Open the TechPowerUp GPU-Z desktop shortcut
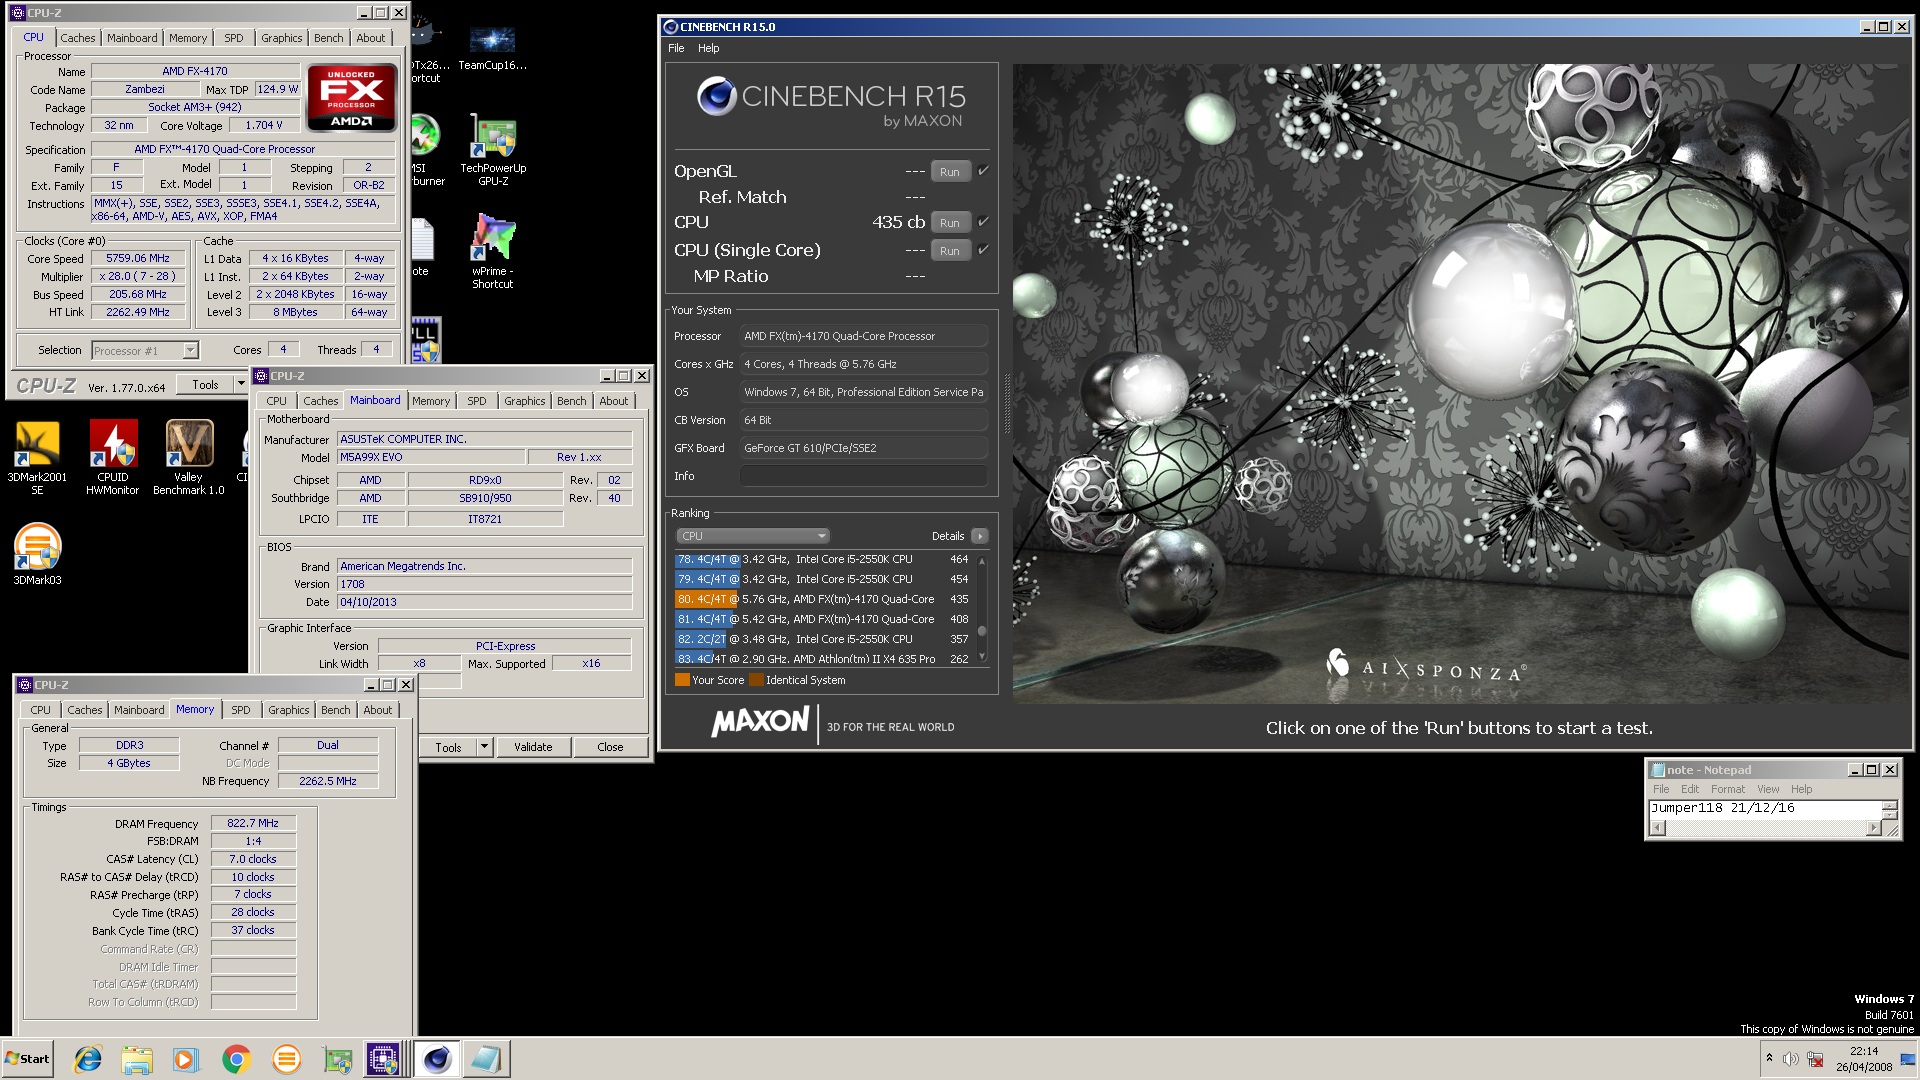Image resolution: width=1920 pixels, height=1080 pixels. [x=493, y=150]
